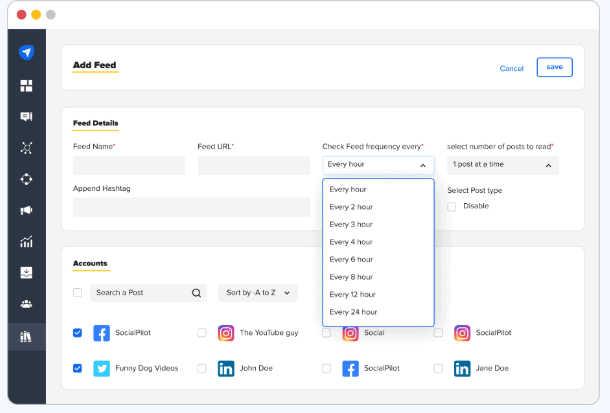Screen dimensions: 610x413
Task: Click the SocialPilot paper plane logo
Action: click(x=26, y=53)
